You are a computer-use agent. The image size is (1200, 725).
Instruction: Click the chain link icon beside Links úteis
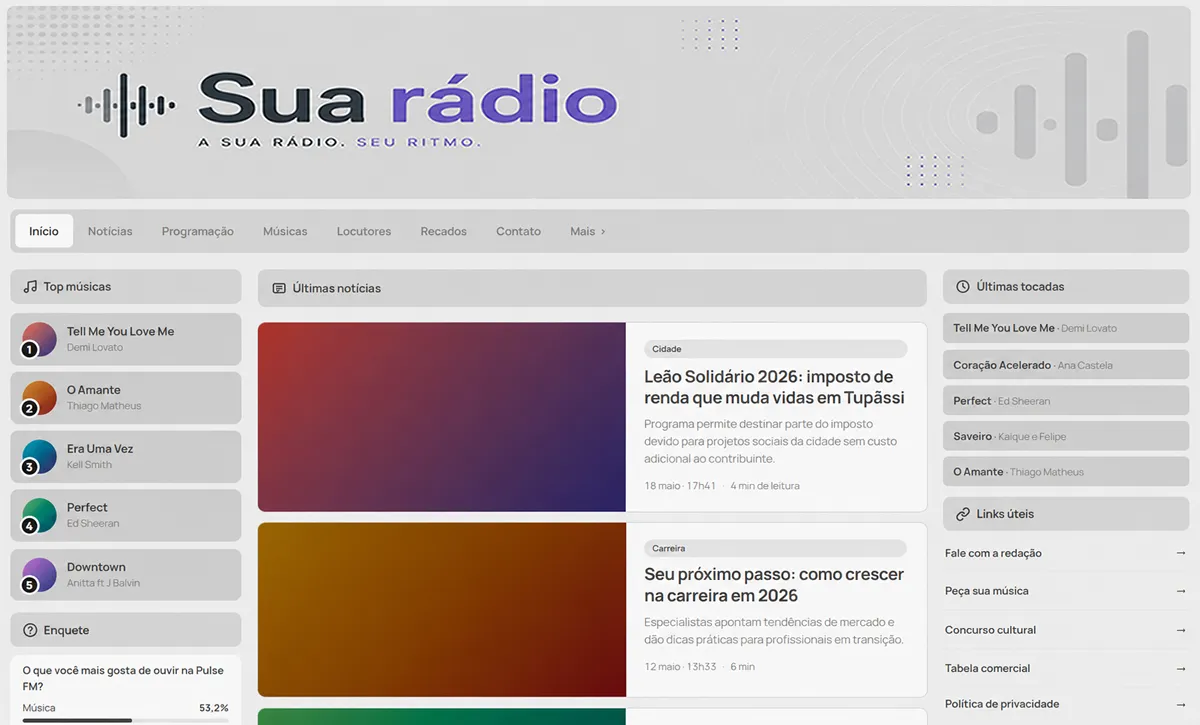tap(963, 514)
